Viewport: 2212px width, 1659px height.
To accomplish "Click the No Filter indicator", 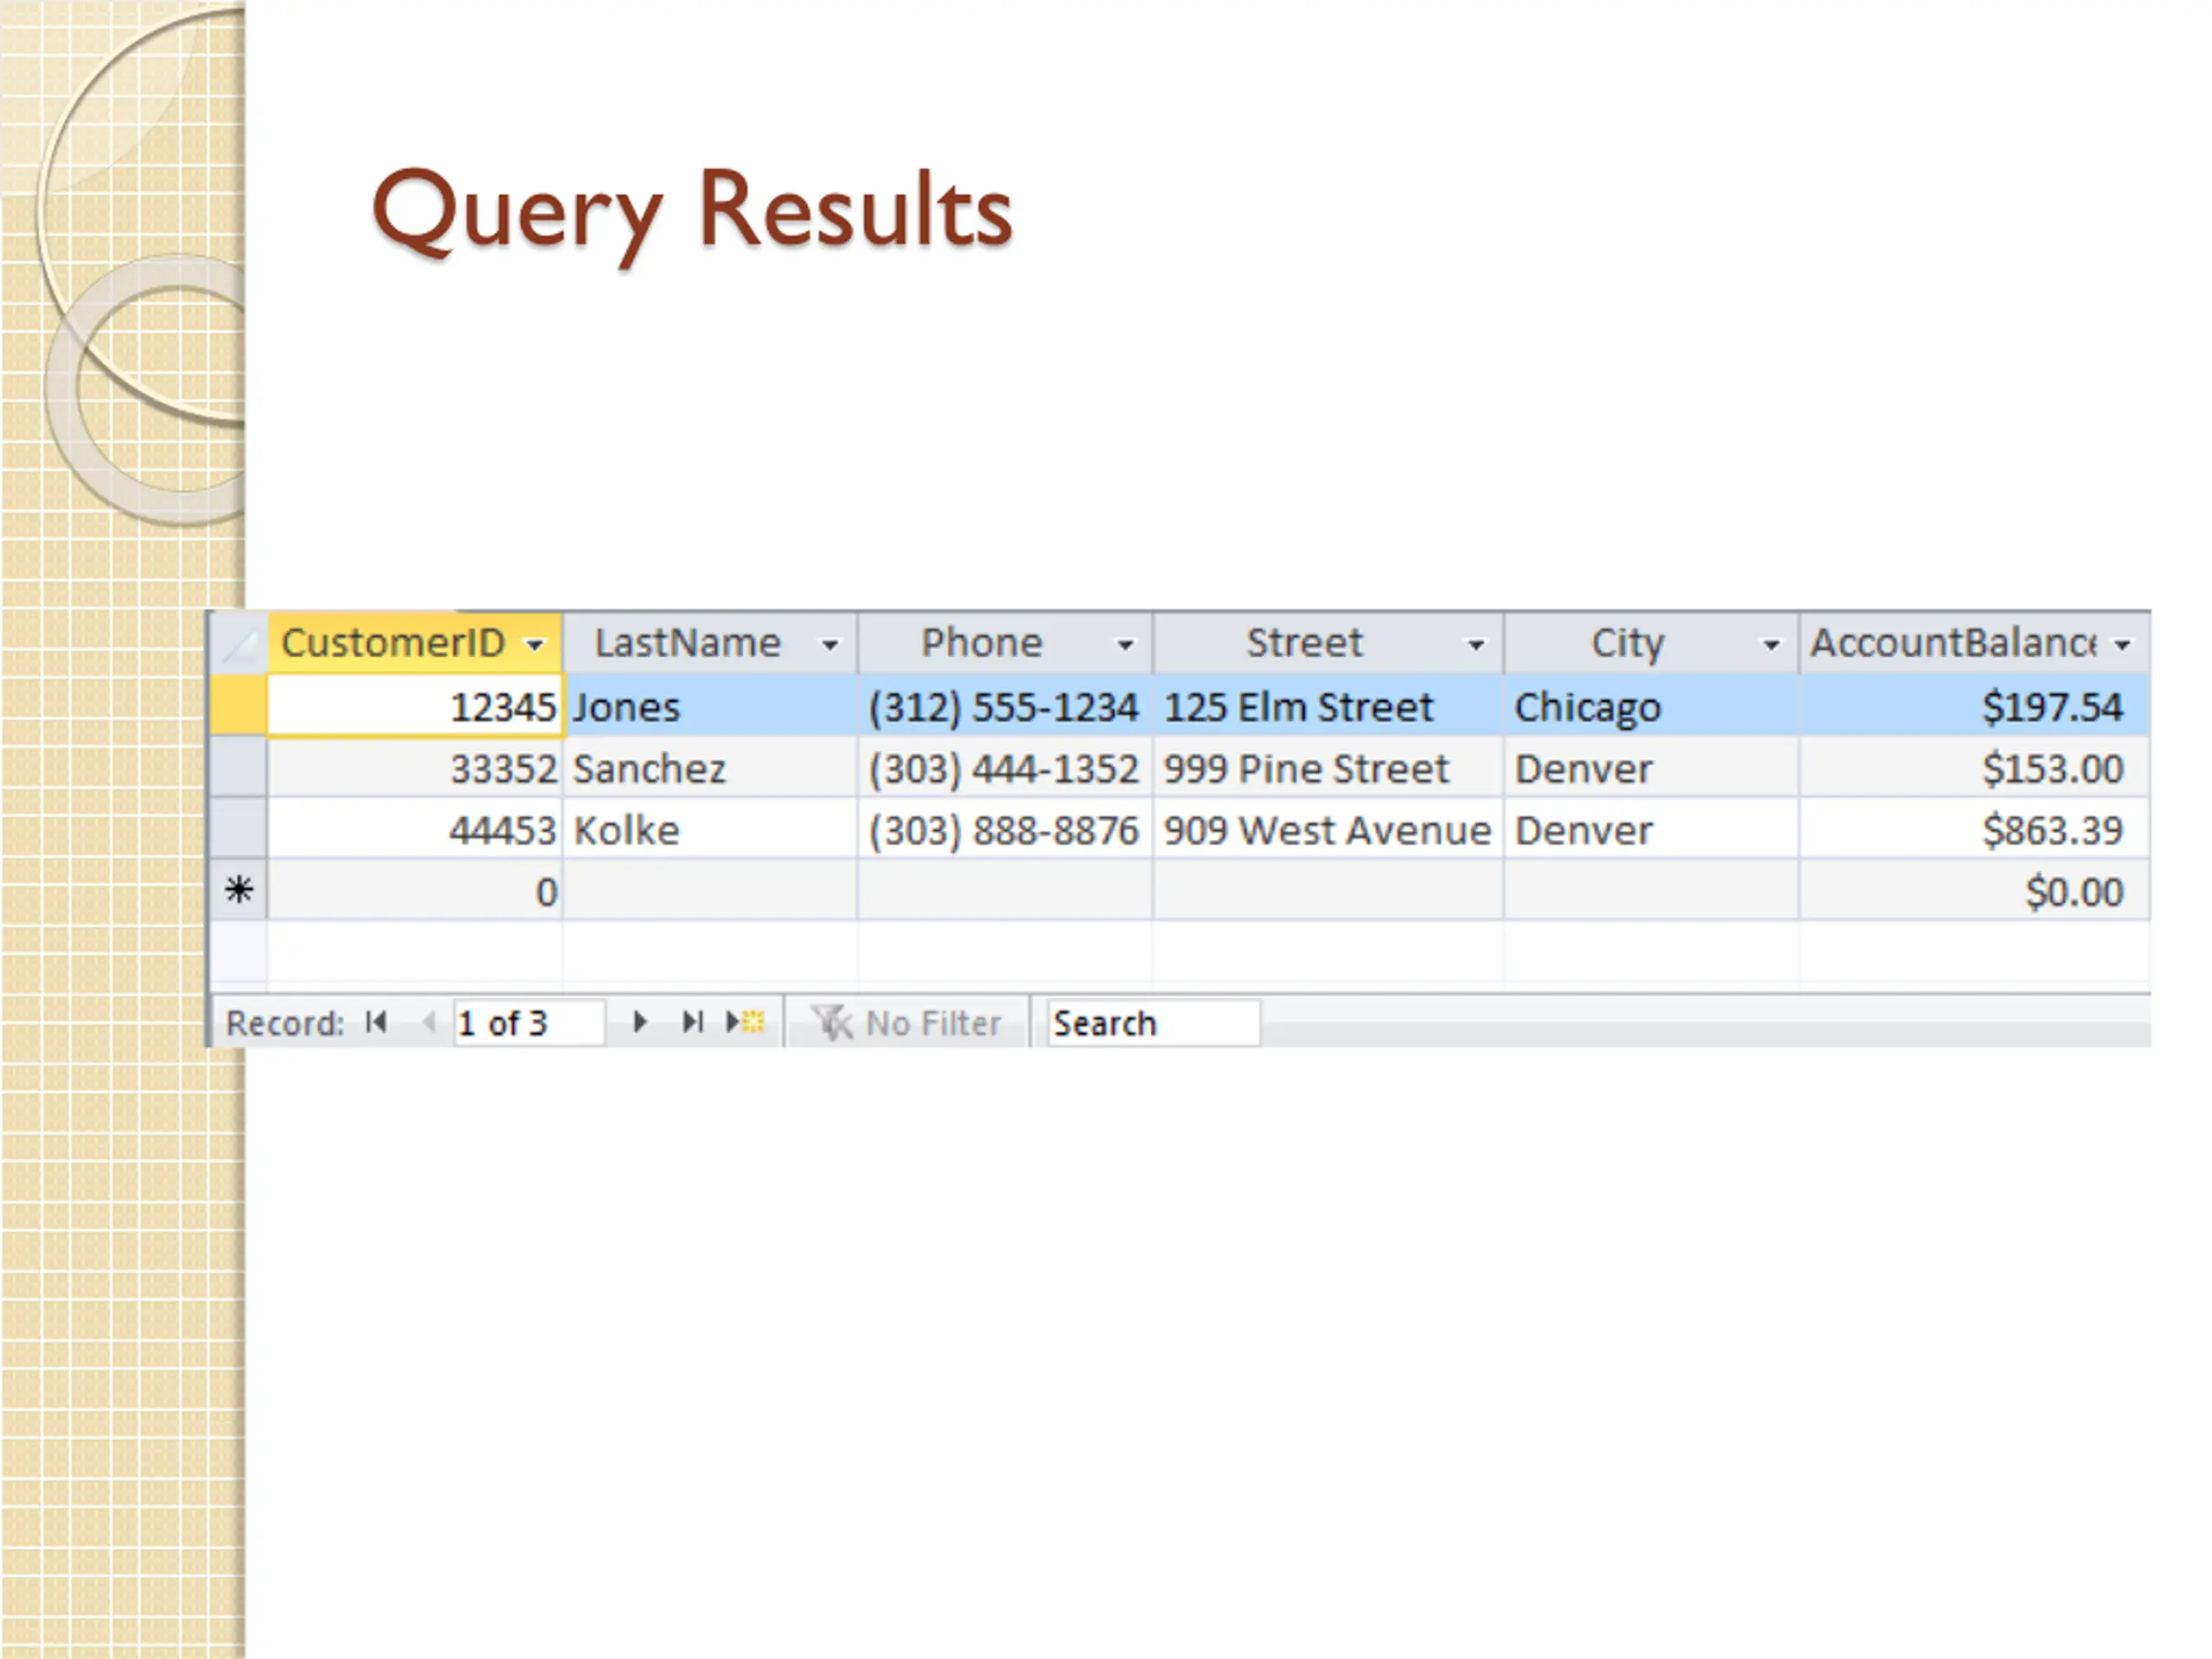I will (x=906, y=1023).
